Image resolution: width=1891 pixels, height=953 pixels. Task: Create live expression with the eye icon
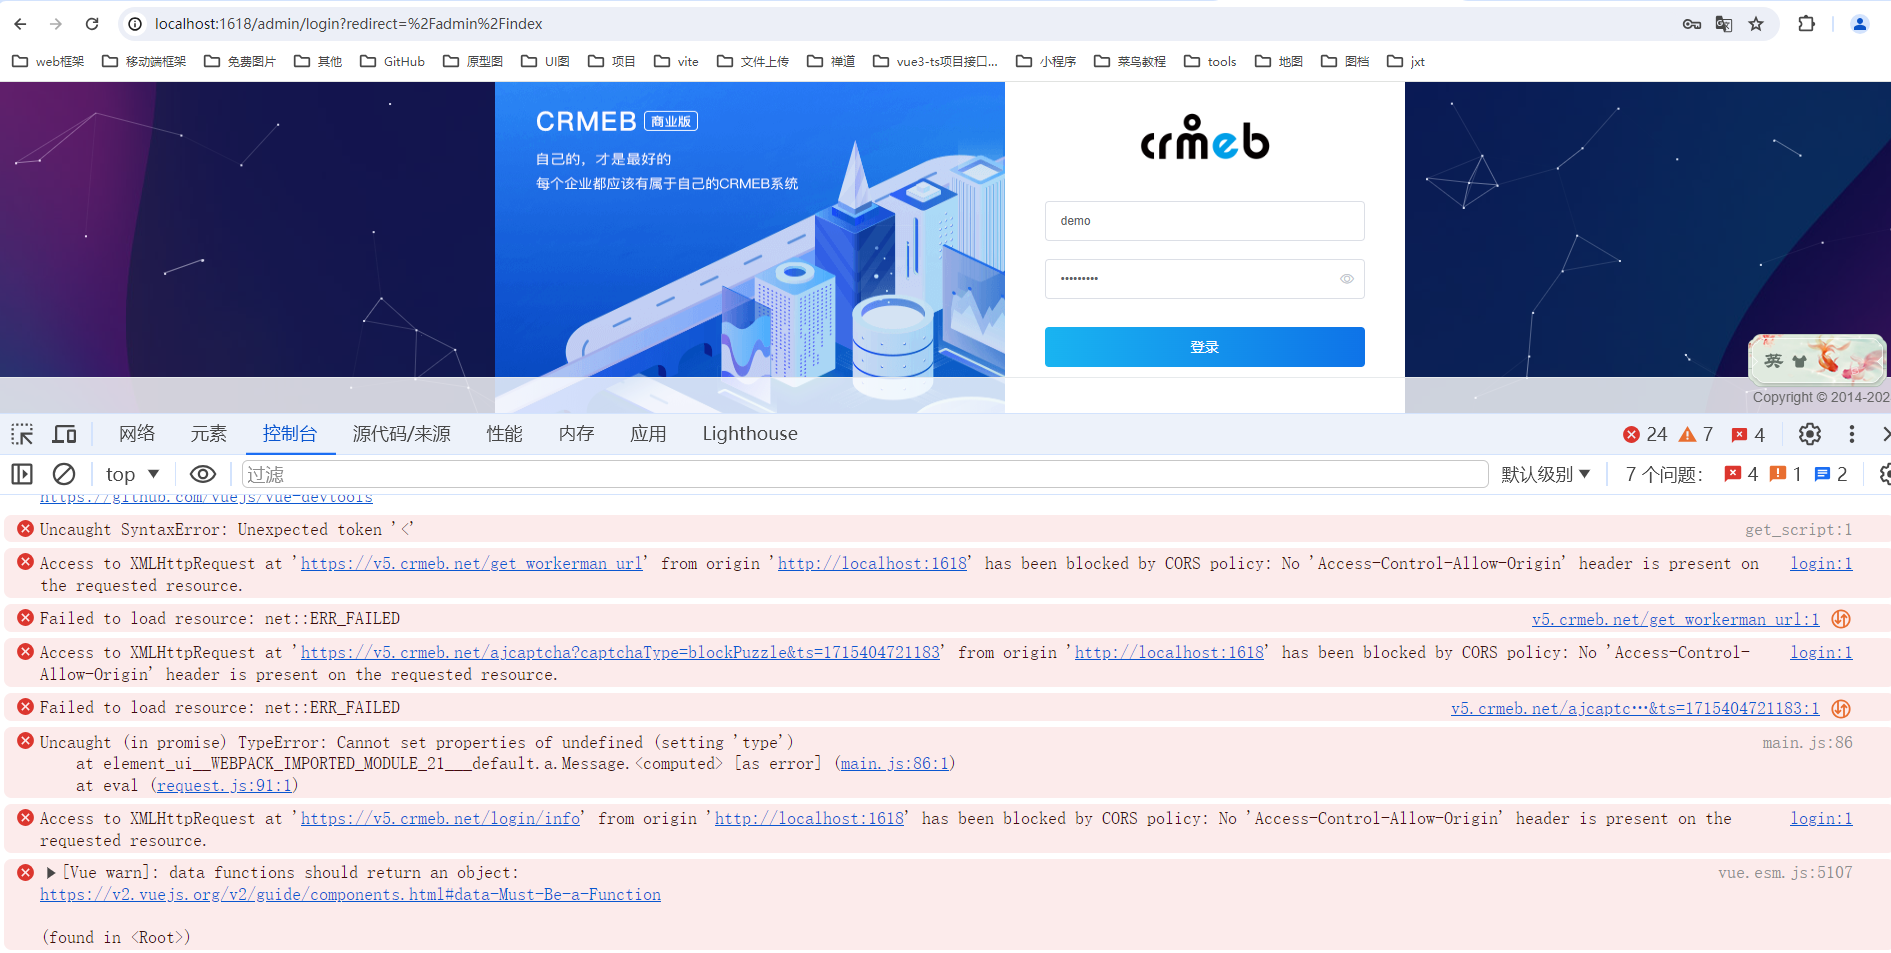[x=203, y=474]
